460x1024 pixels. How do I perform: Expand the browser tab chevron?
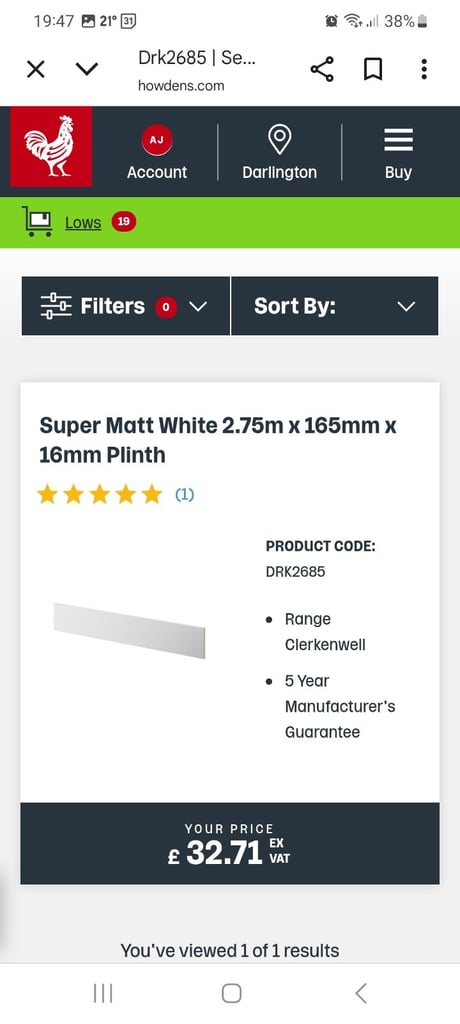tap(87, 69)
